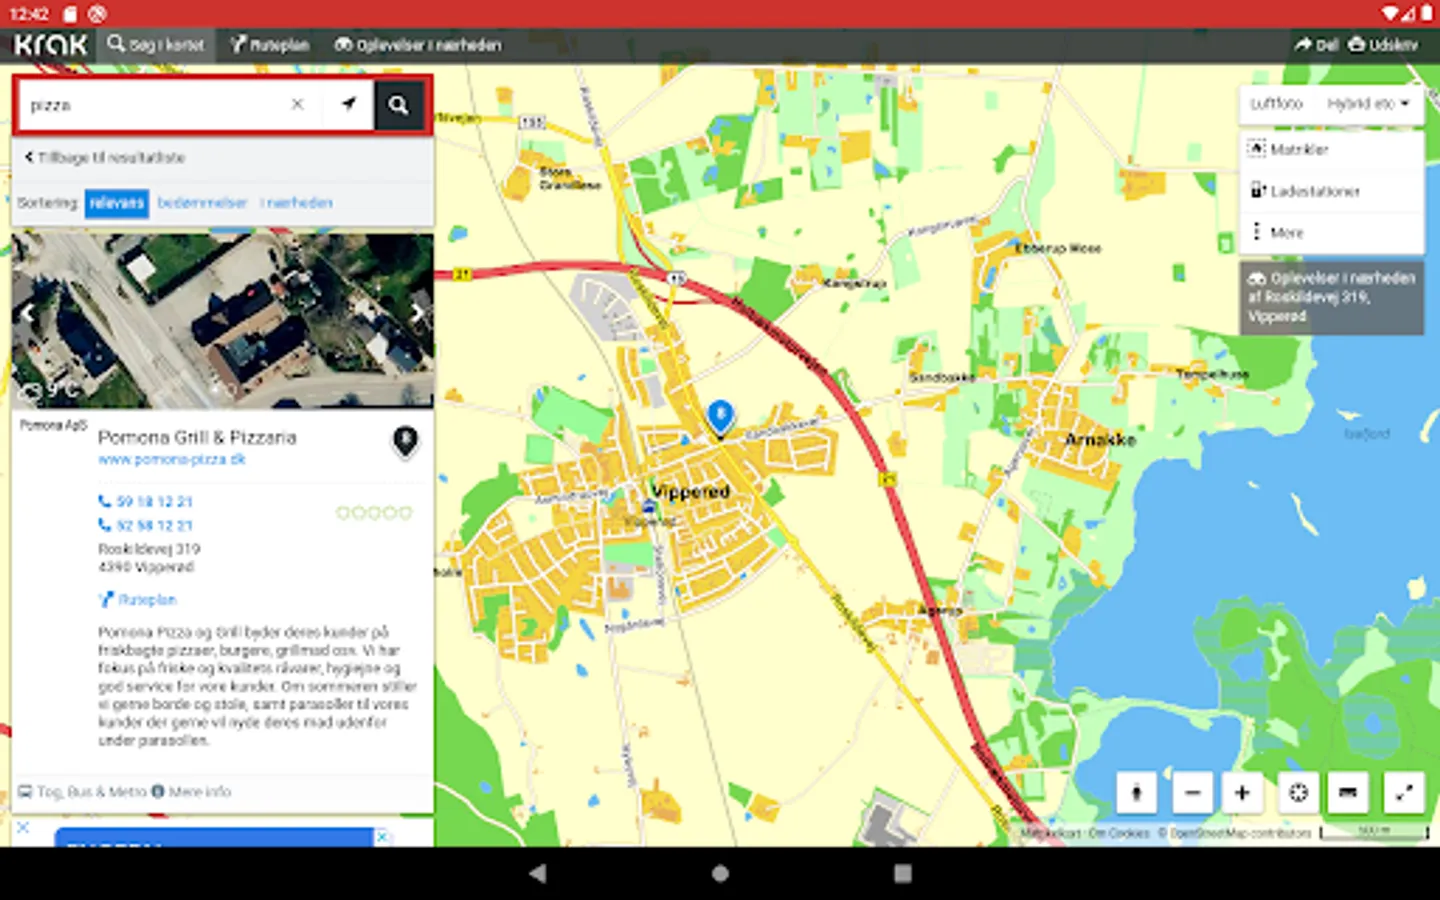Show next photo with right arrow
Viewport: 1440px width, 900px height.
click(x=417, y=312)
